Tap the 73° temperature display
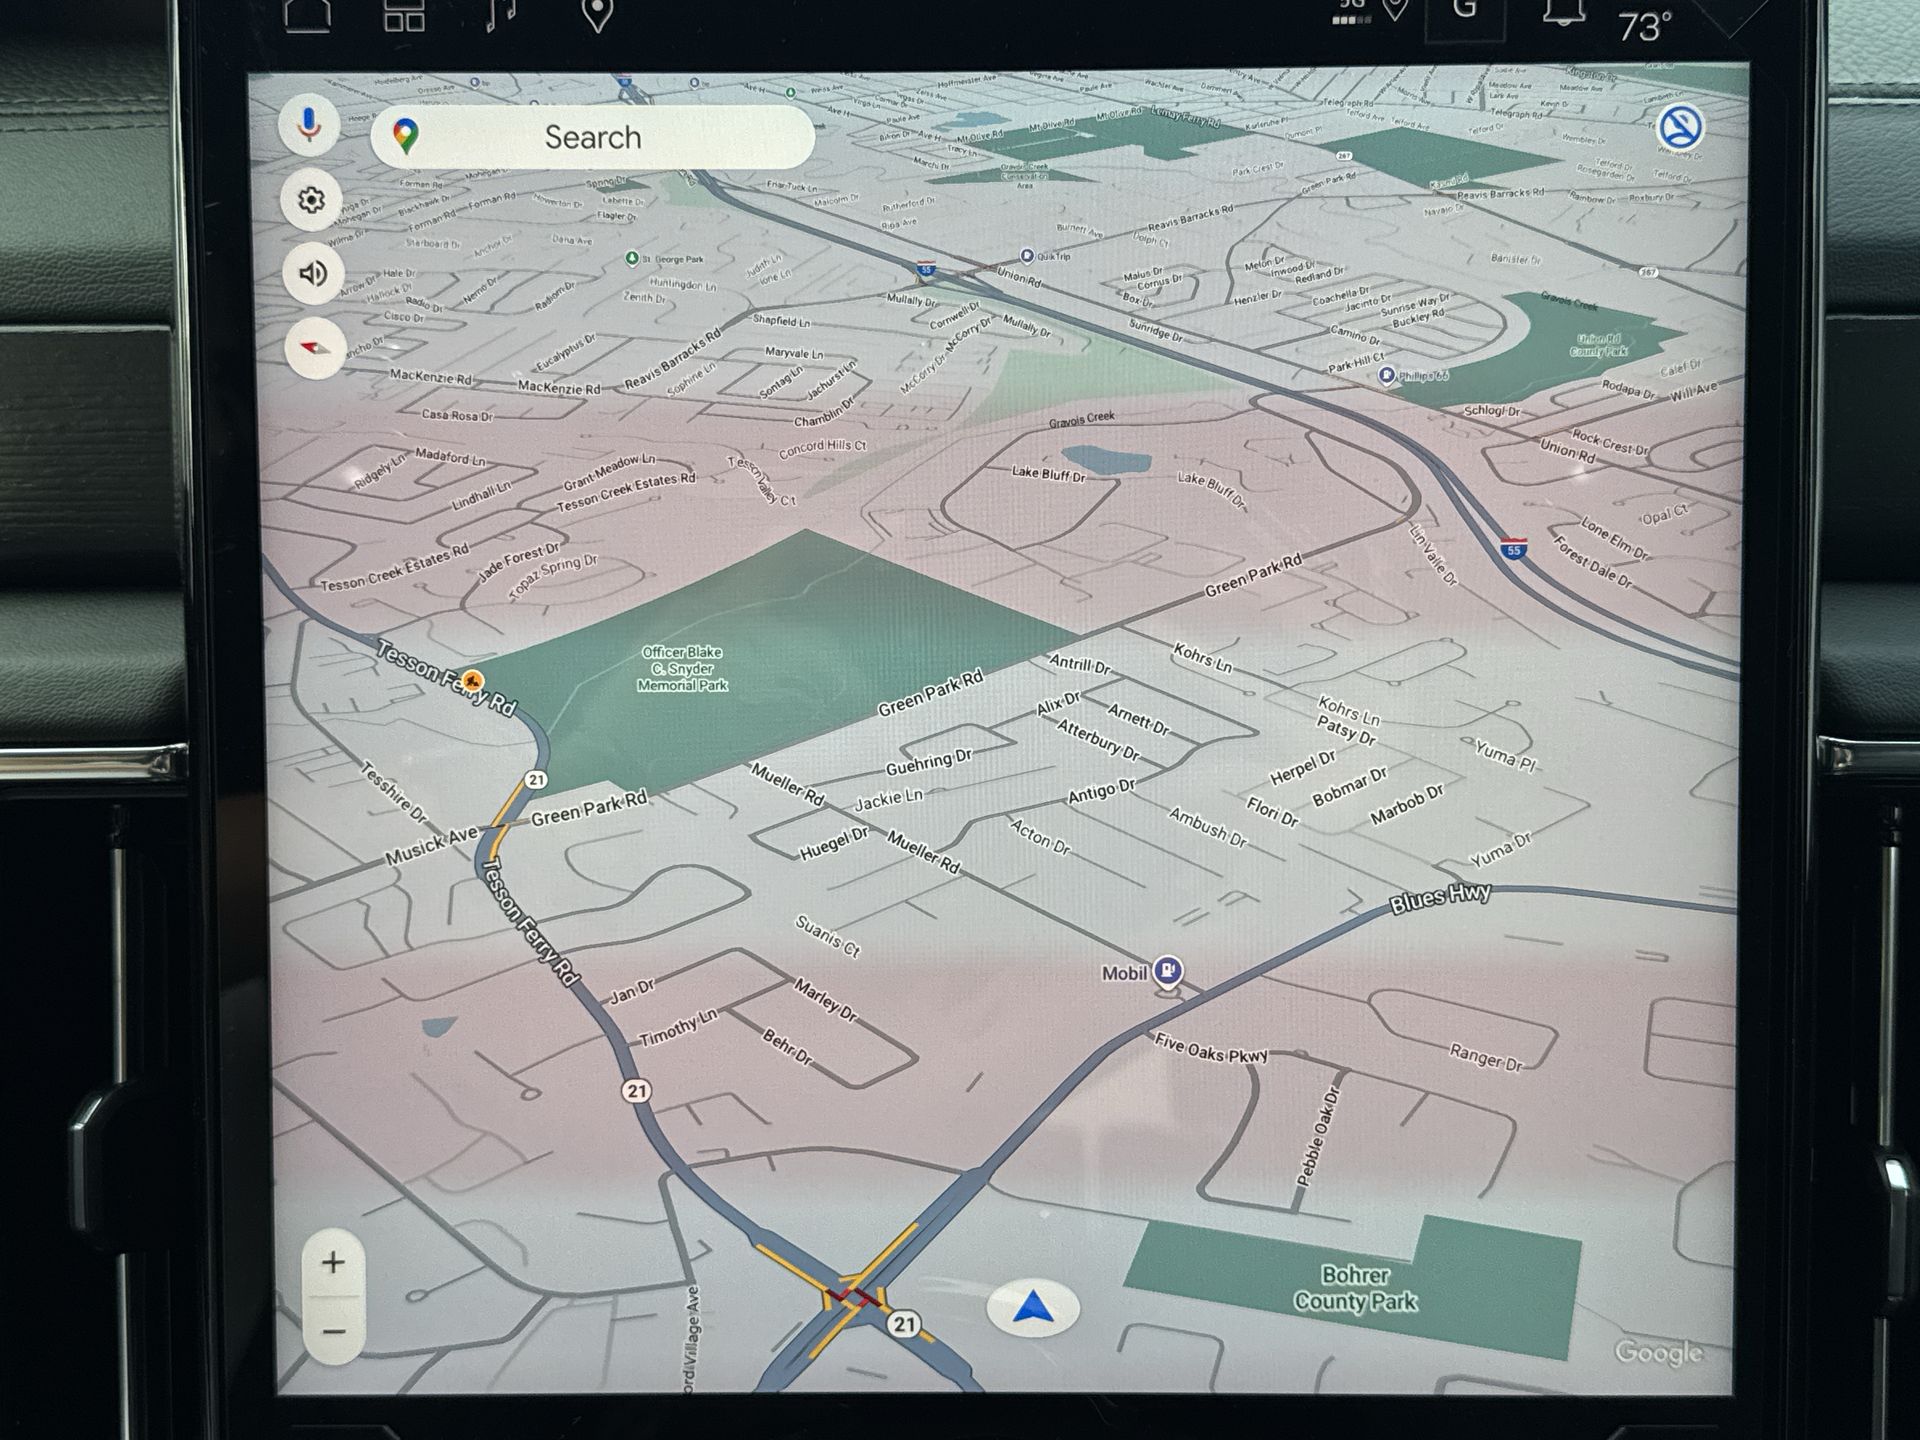Image resolution: width=1920 pixels, height=1440 pixels. pos(1644,26)
